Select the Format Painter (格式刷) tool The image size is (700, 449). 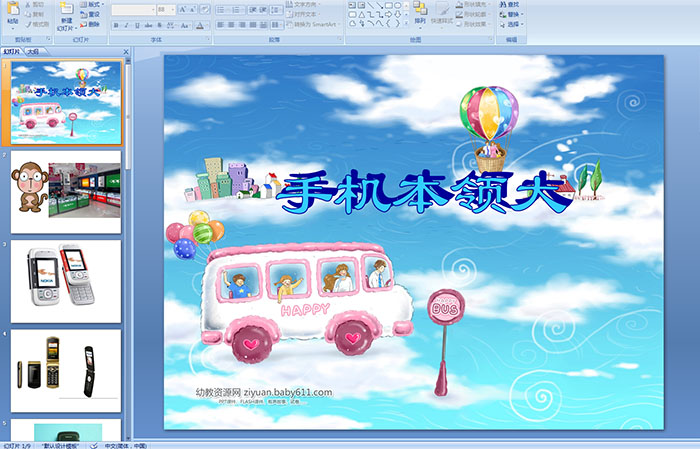[37, 24]
